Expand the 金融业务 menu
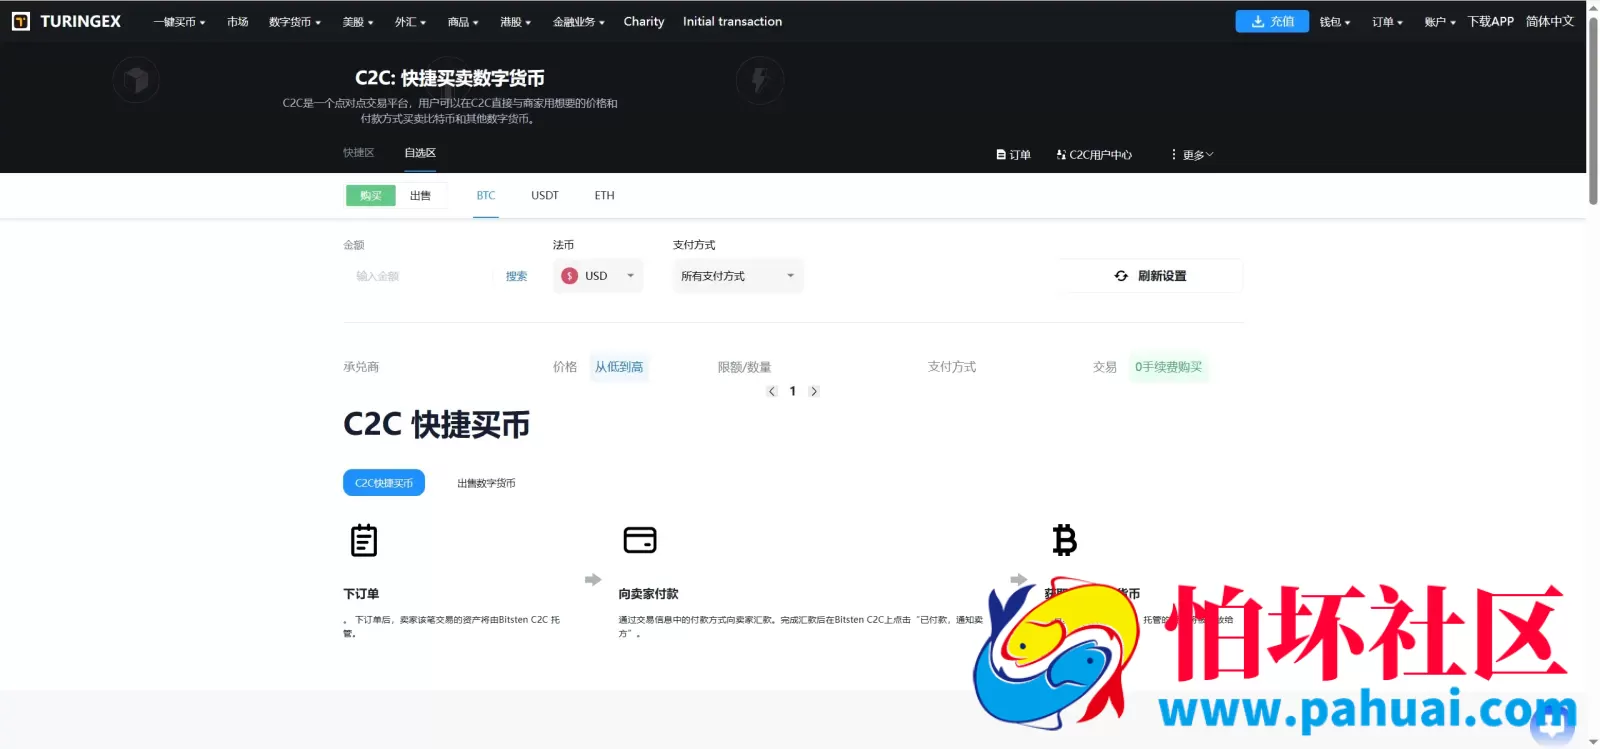This screenshot has width=1600, height=749. pyautogui.click(x=579, y=22)
